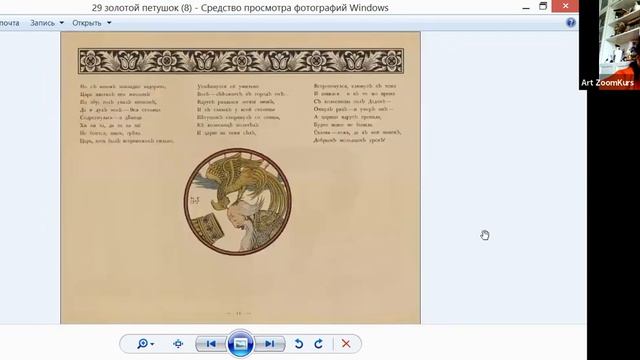Rotate the image clockwise
Image resolution: width=640 pixels, height=360 pixels.
point(319,344)
